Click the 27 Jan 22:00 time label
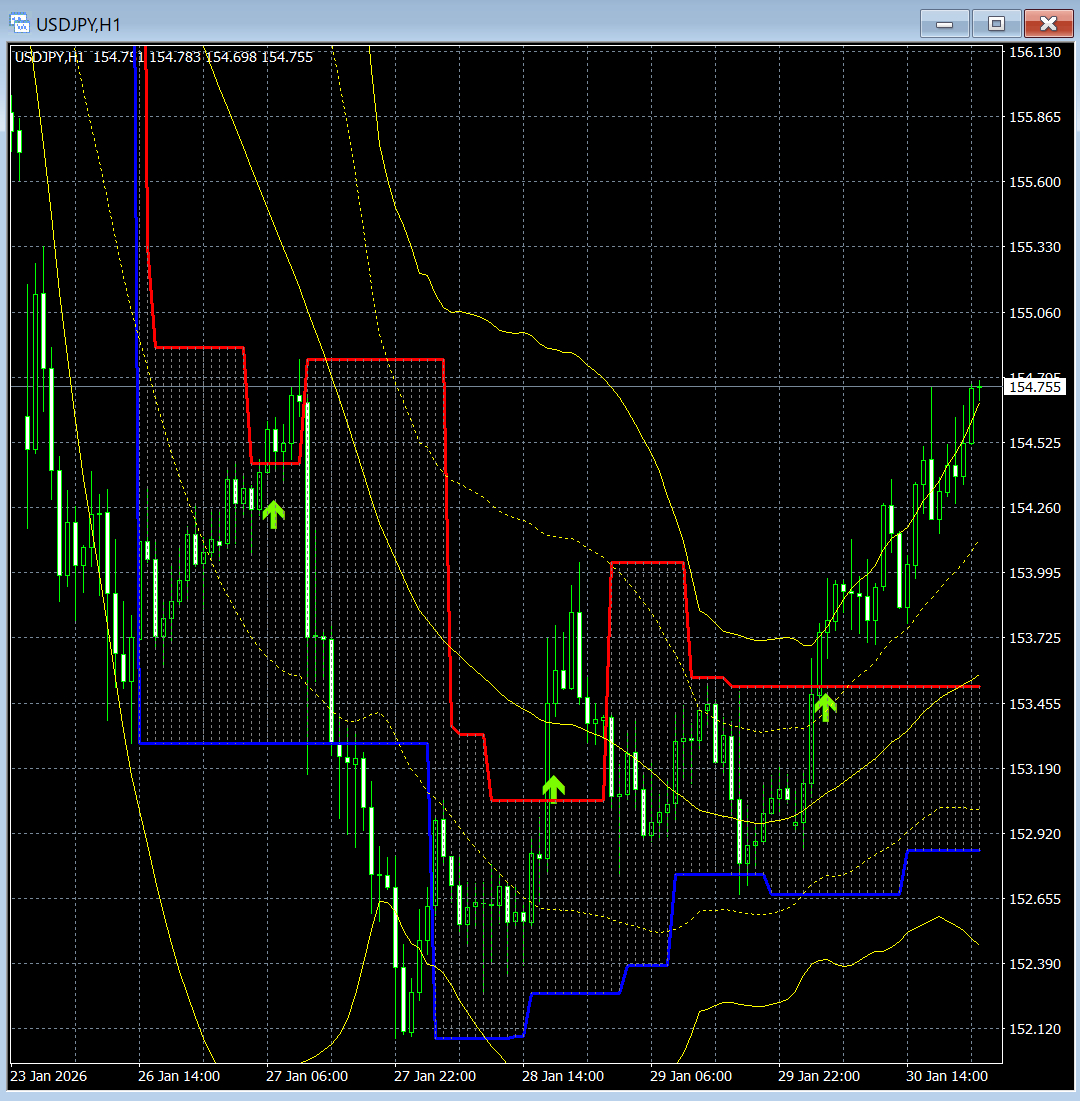 (x=435, y=1076)
